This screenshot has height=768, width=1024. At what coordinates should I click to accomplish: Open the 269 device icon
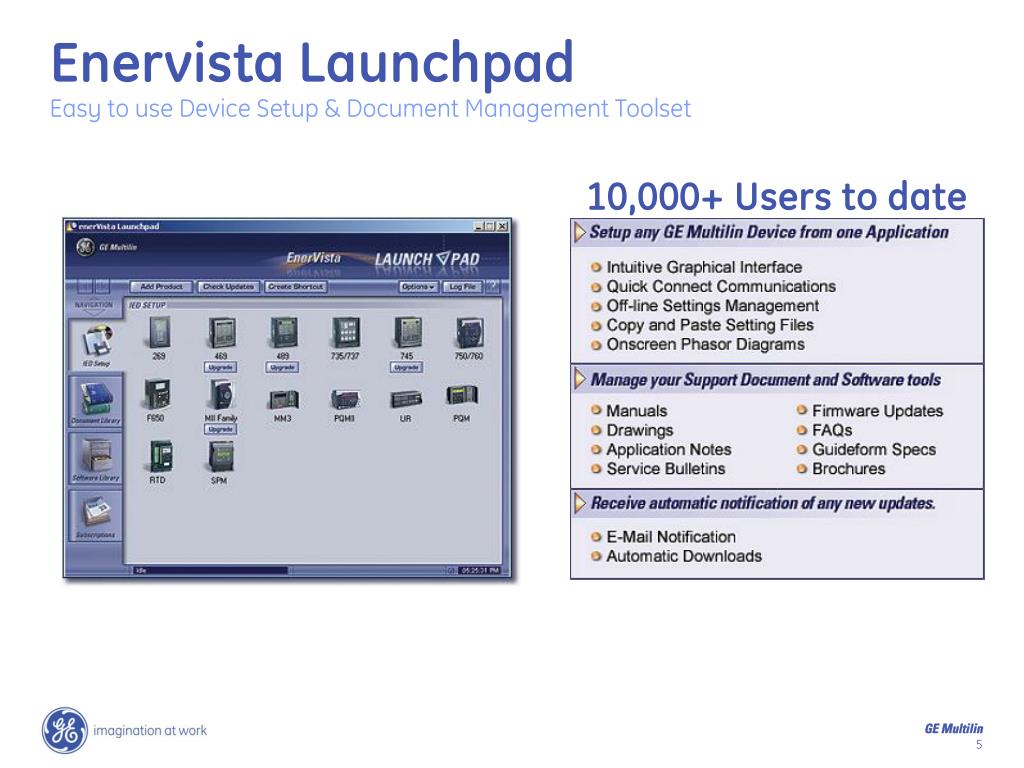tap(160, 332)
